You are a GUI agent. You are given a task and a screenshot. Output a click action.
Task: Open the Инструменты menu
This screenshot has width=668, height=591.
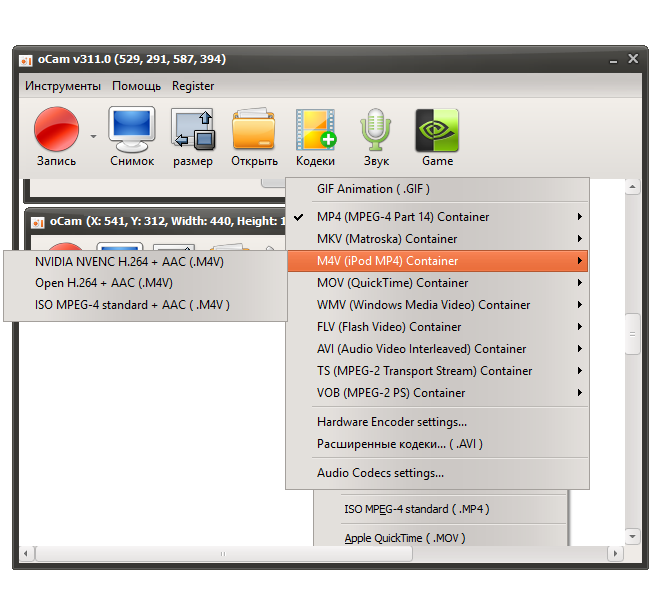[63, 86]
